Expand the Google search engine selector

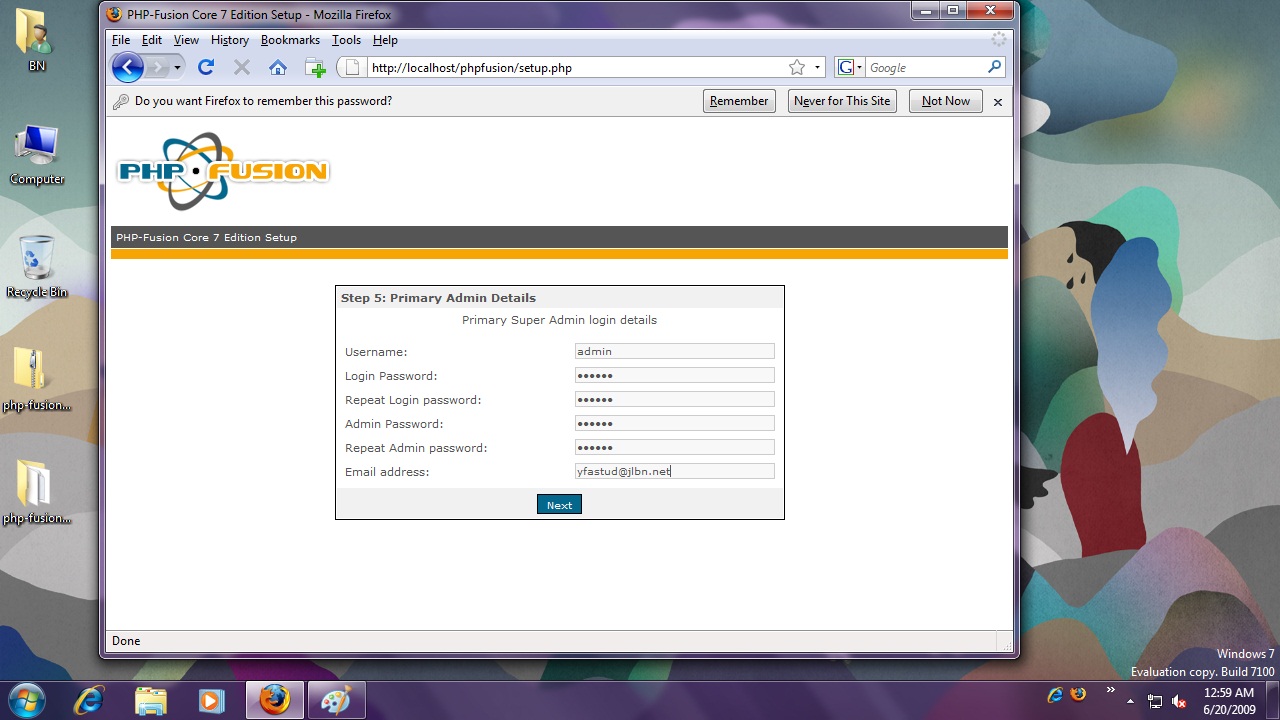click(849, 68)
